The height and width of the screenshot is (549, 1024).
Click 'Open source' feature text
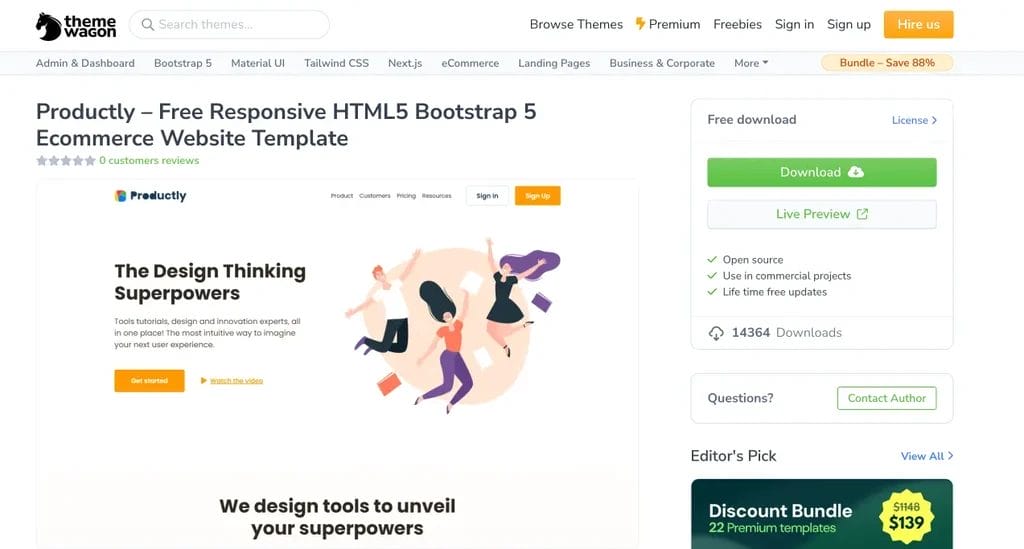[752, 260]
